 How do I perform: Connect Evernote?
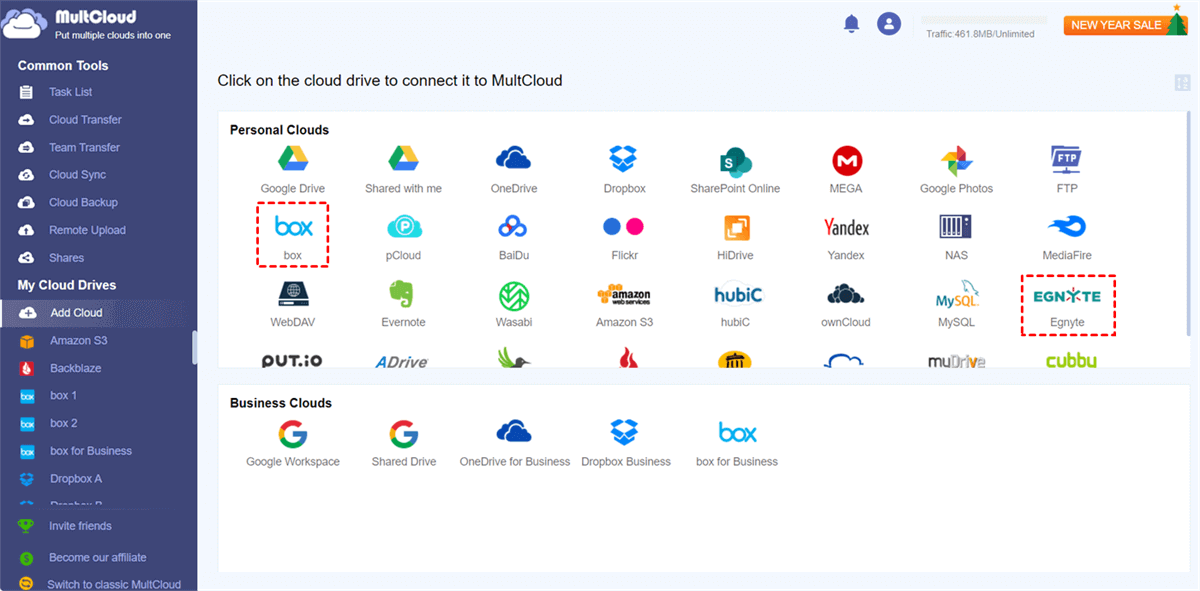click(x=403, y=294)
